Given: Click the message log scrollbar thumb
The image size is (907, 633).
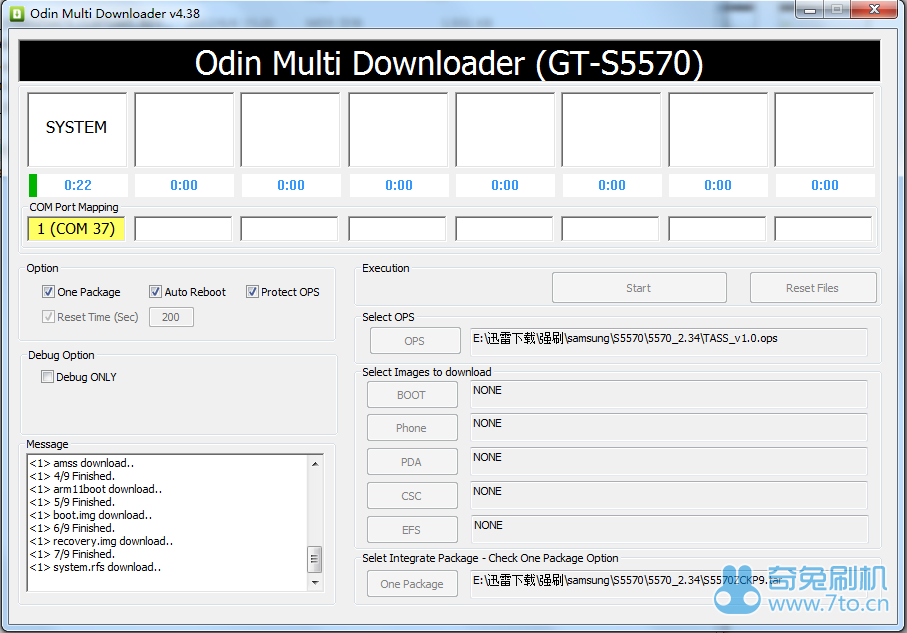Looking at the screenshot, I should pyautogui.click(x=315, y=559).
